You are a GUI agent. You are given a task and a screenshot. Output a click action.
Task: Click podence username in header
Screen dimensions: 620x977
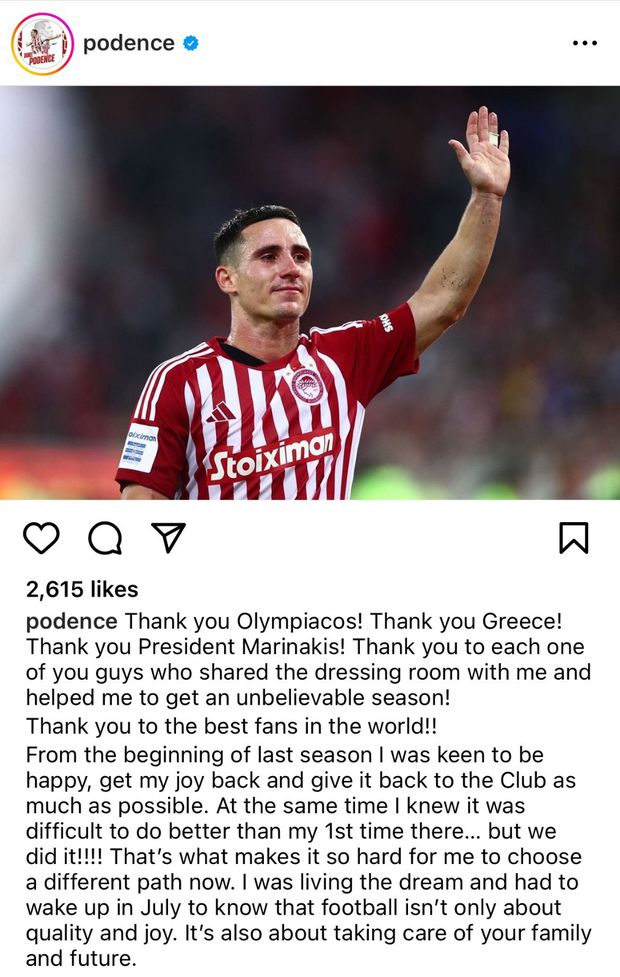click(x=128, y=43)
